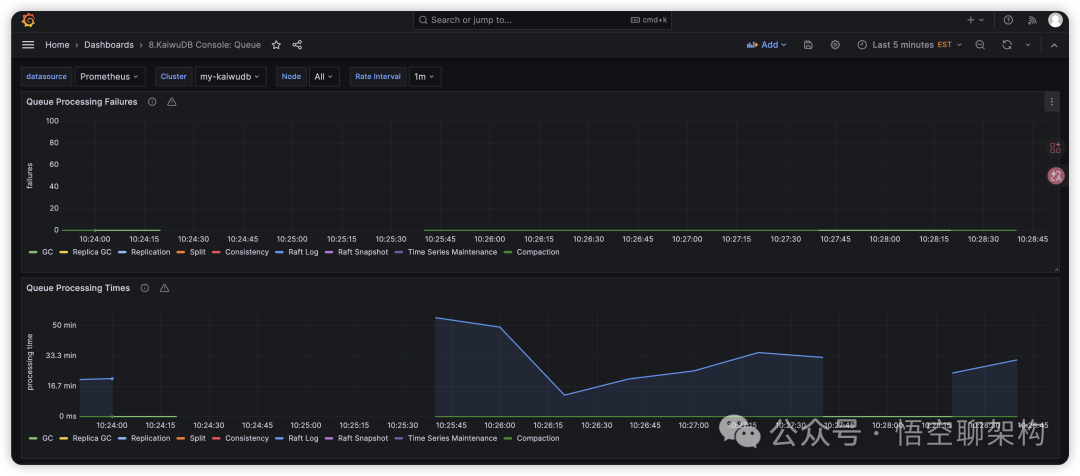Go to Home in breadcrumb
The width and height of the screenshot is (1080, 476).
coord(57,45)
